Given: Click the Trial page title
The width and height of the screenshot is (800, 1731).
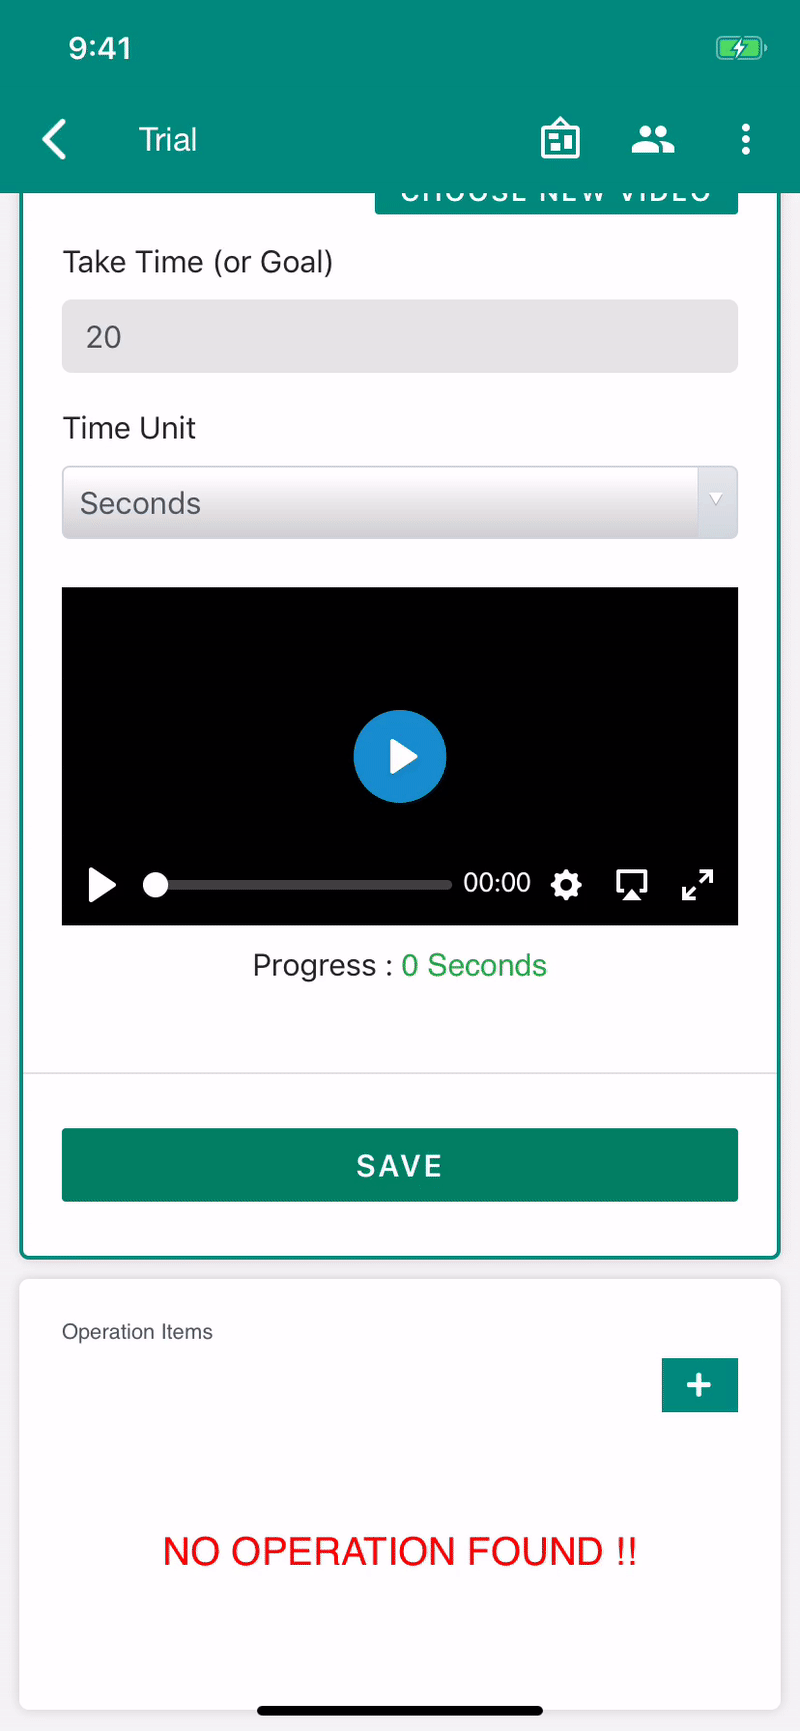Looking at the screenshot, I should point(168,139).
